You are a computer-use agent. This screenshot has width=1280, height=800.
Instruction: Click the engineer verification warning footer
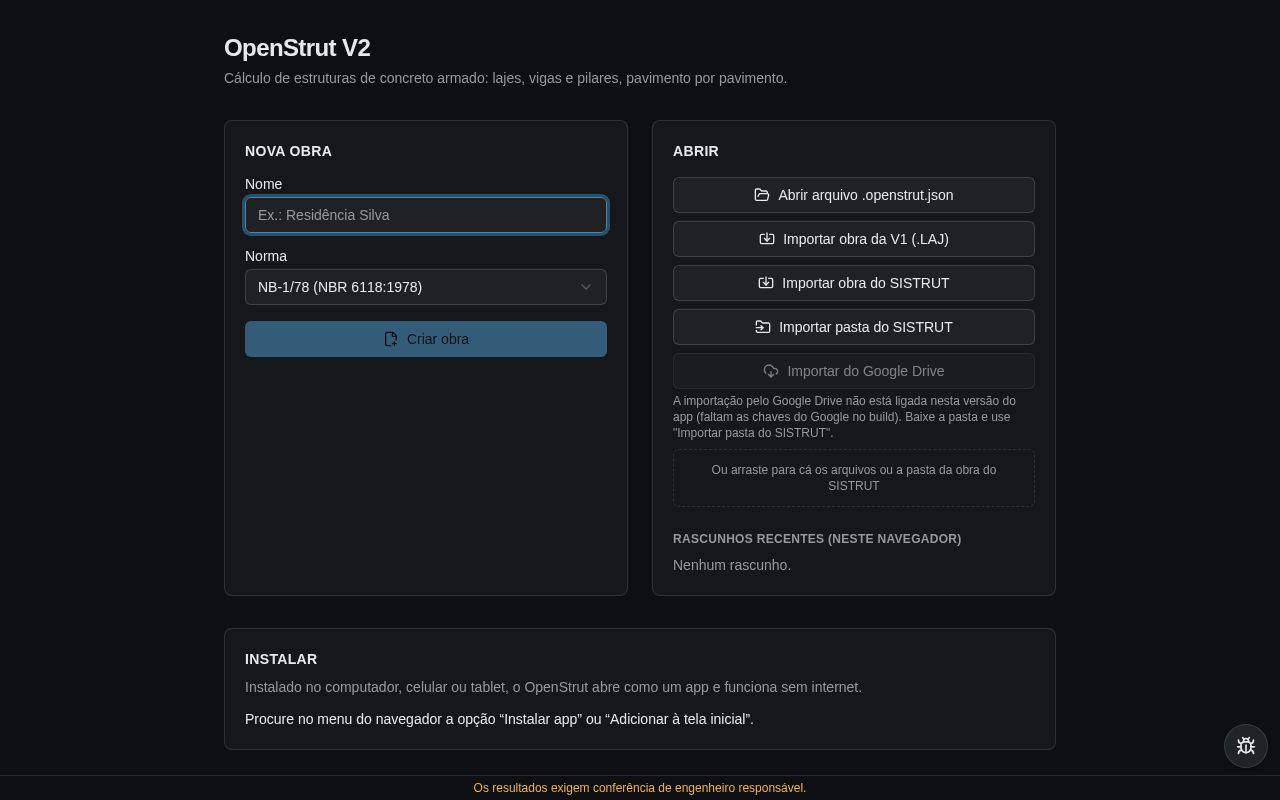coord(640,788)
